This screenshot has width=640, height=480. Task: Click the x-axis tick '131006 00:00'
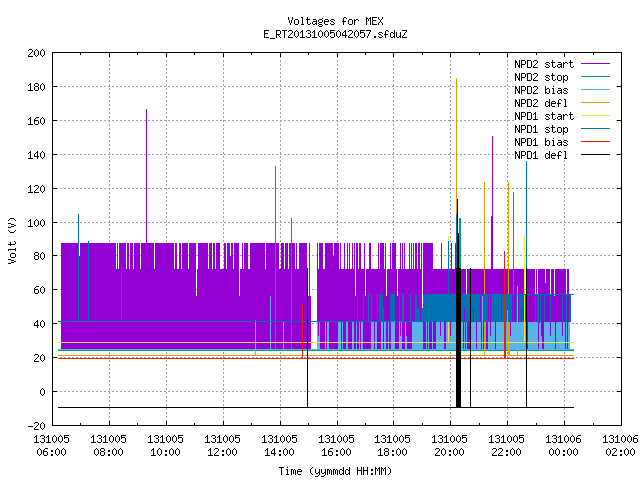(x=563, y=446)
